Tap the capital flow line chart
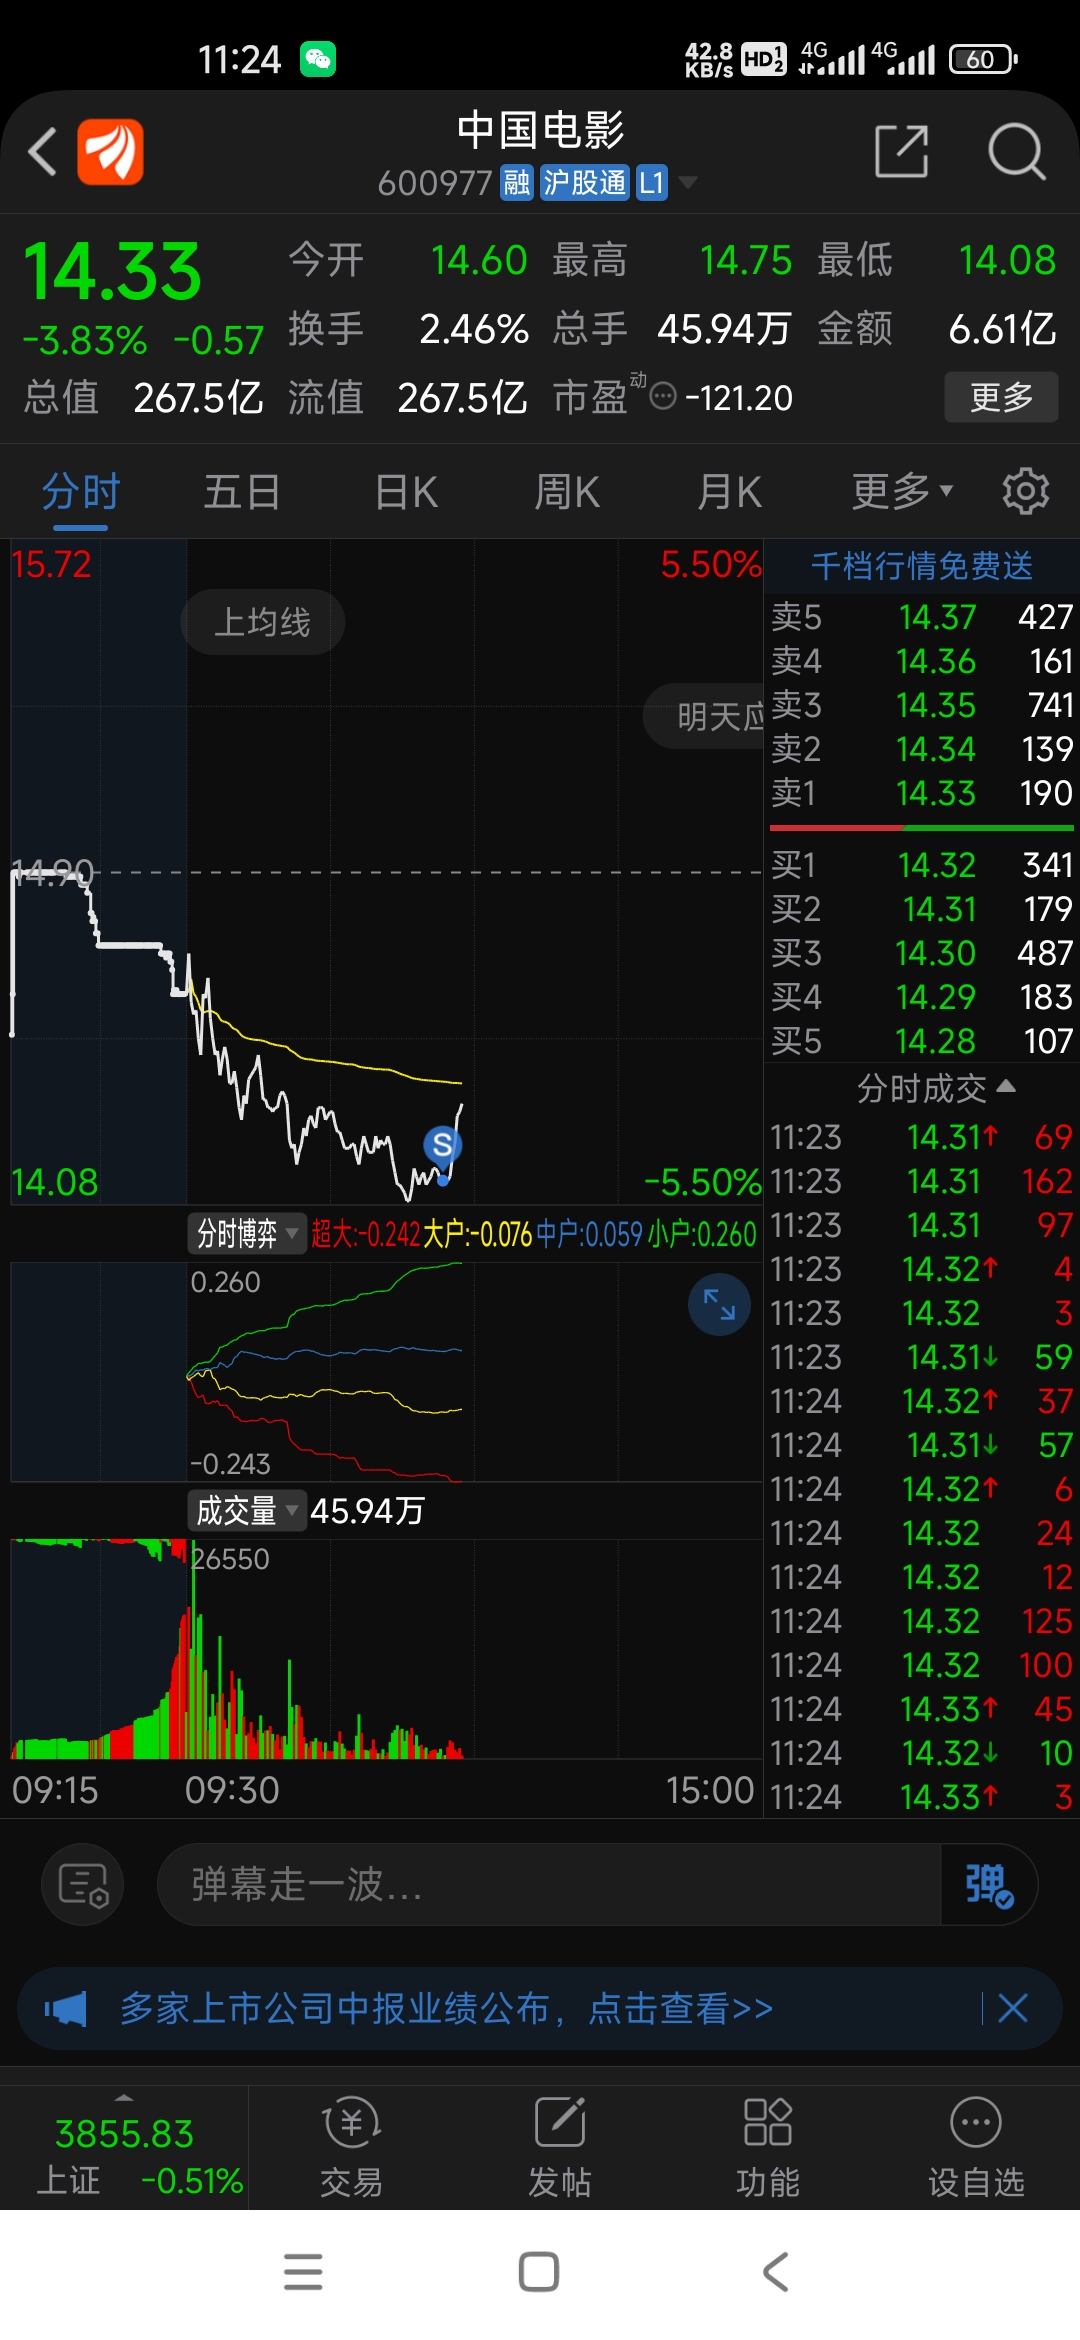Viewport: 1080px width, 2340px height. click(x=386, y=1371)
